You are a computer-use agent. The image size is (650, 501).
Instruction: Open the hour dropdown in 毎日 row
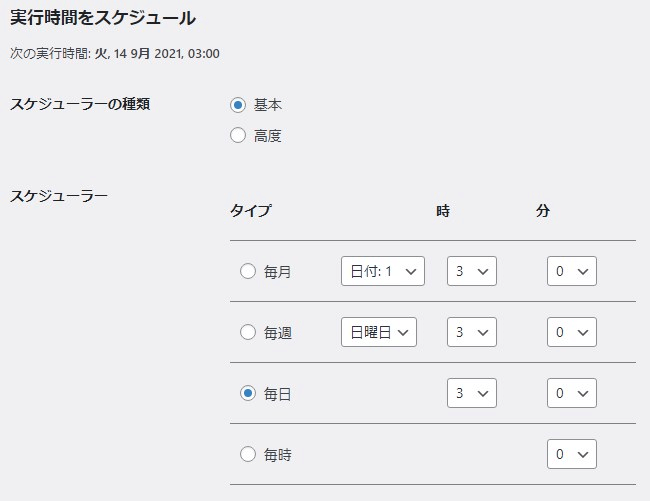coord(472,393)
